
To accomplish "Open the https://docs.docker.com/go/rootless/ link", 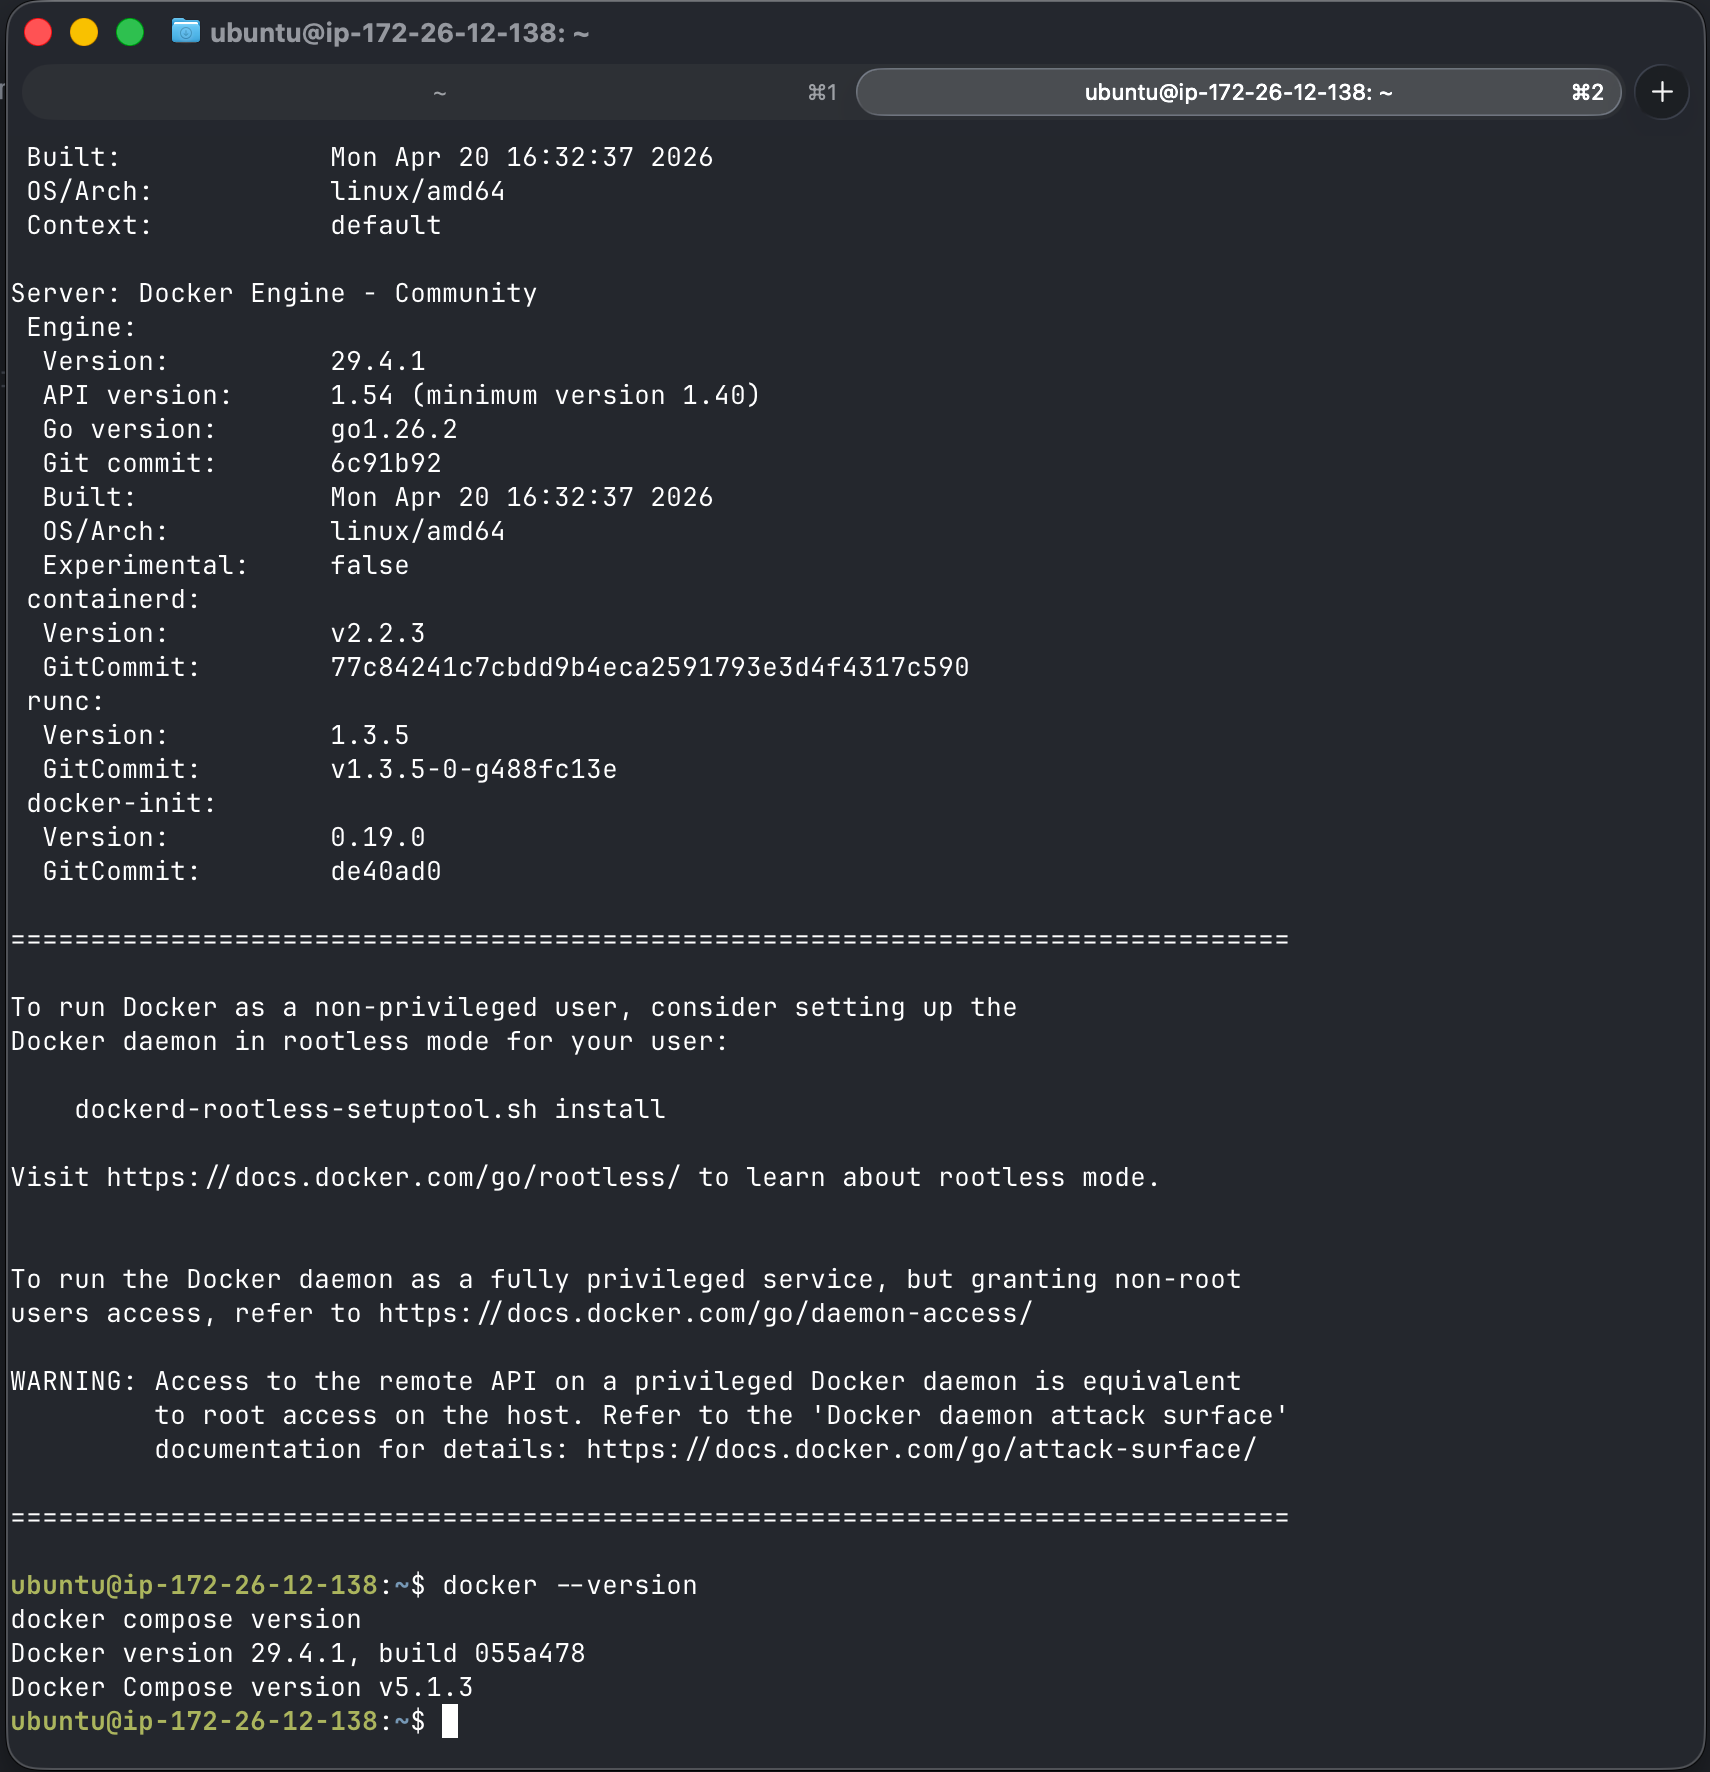I will point(393,1177).
